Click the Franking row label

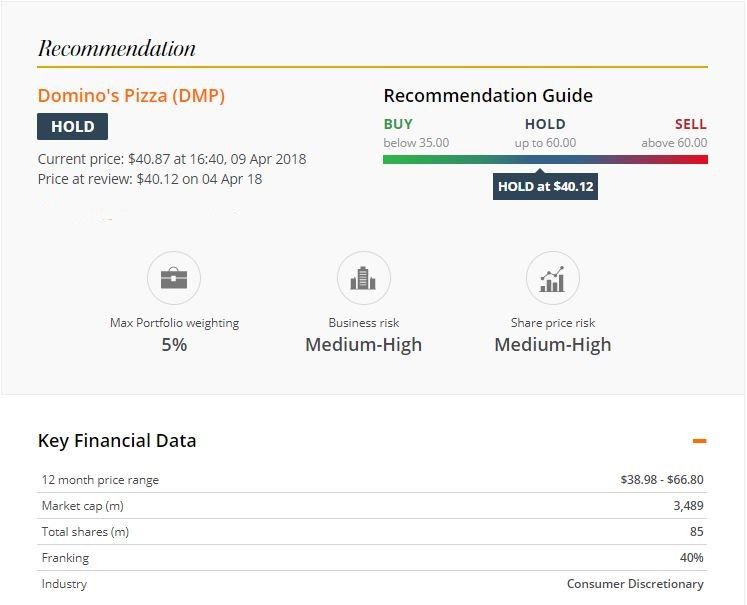click(65, 558)
